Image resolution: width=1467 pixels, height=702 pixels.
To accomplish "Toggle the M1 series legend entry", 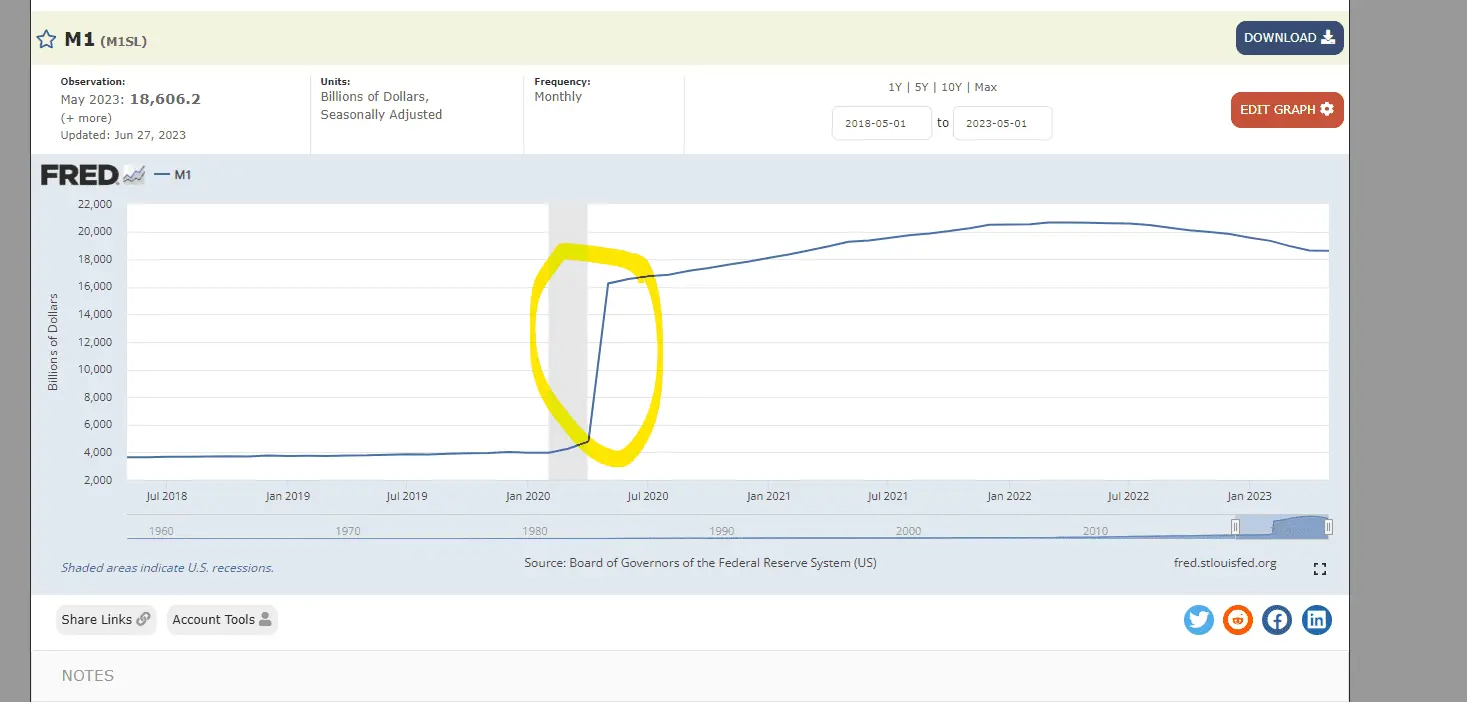I will pyautogui.click(x=174, y=175).
